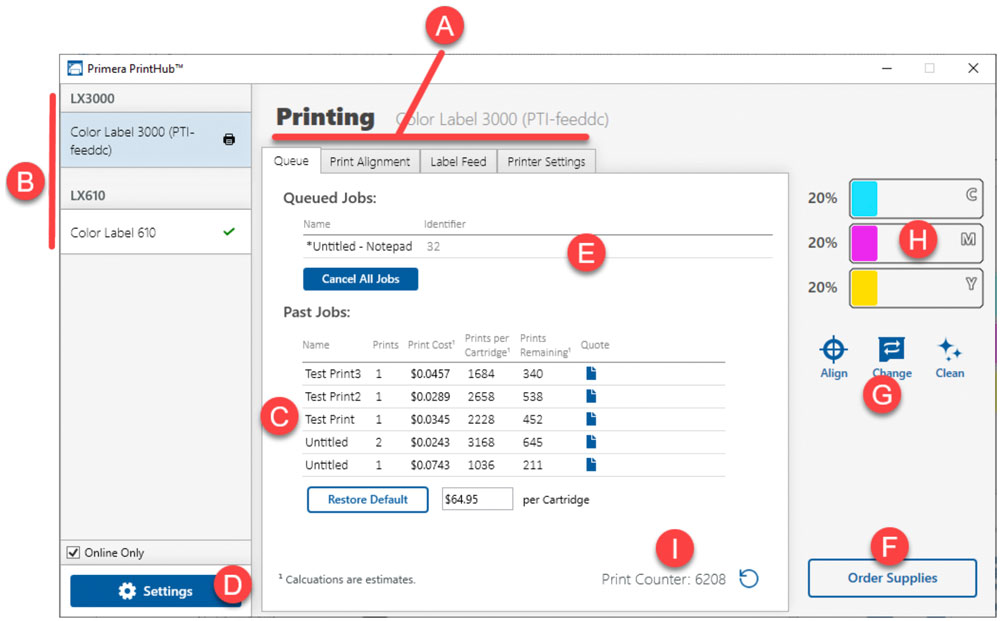Select the Color Label 610 printer
Viewport: 1000px width, 621px height.
156,232
